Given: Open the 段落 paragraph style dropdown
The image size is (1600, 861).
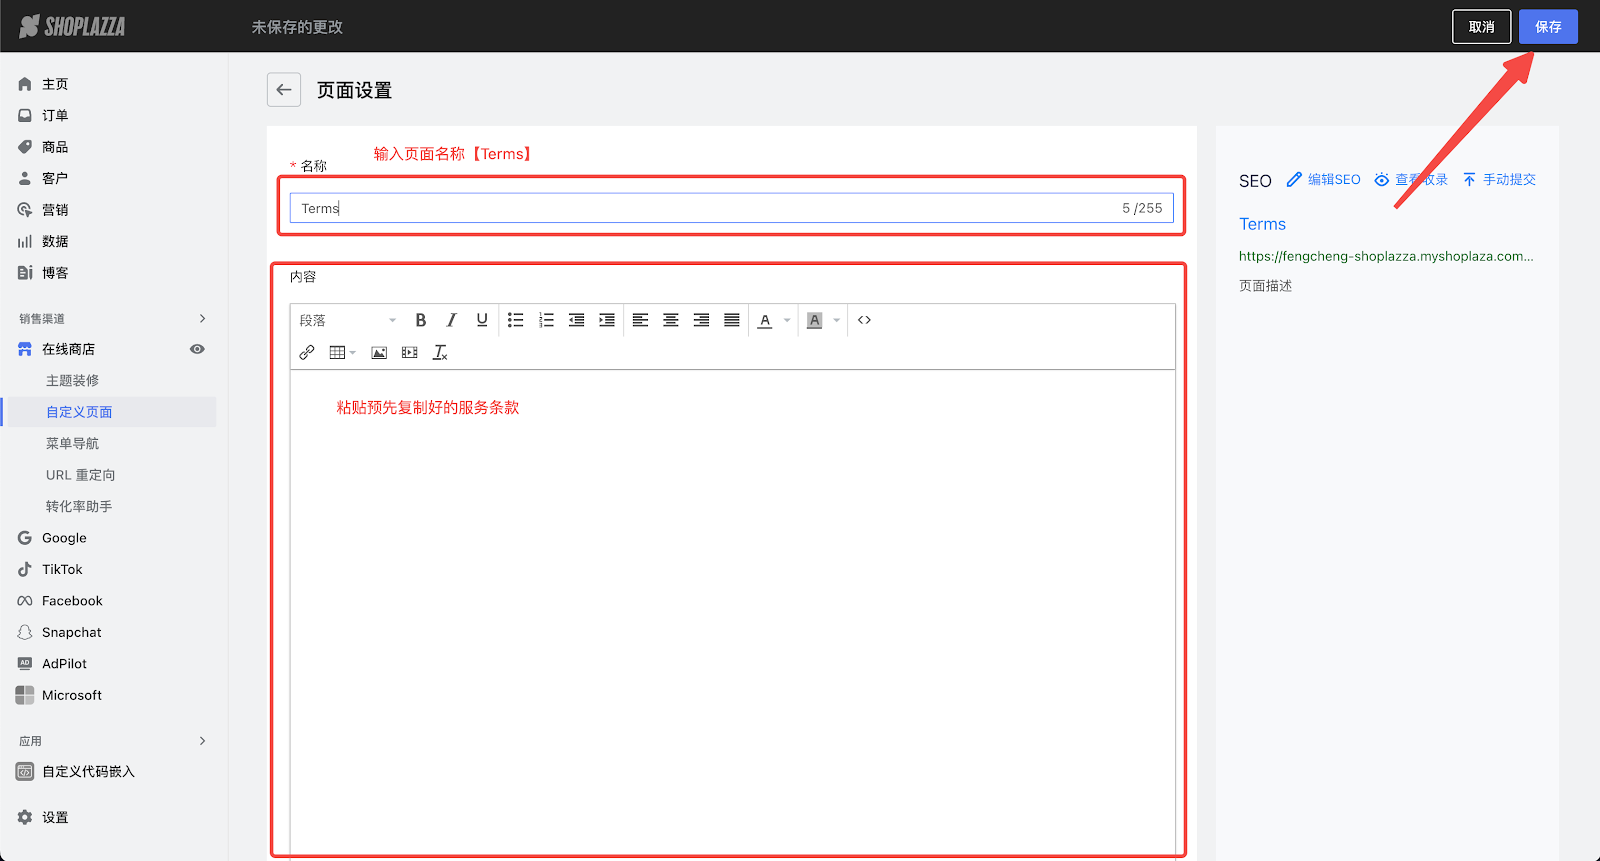Looking at the screenshot, I should tap(347, 320).
